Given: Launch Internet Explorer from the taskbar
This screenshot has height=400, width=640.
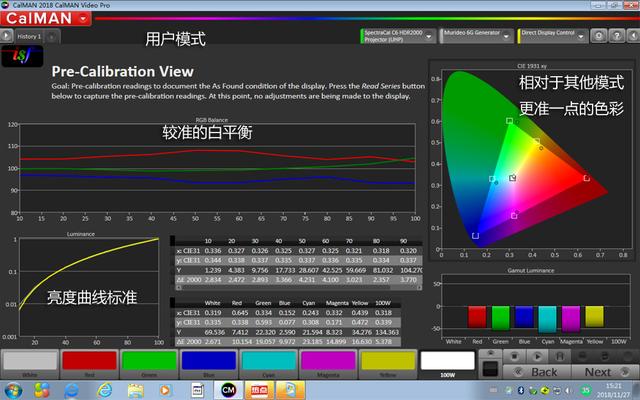Looking at the screenshot, I should [x=104, y=390].
